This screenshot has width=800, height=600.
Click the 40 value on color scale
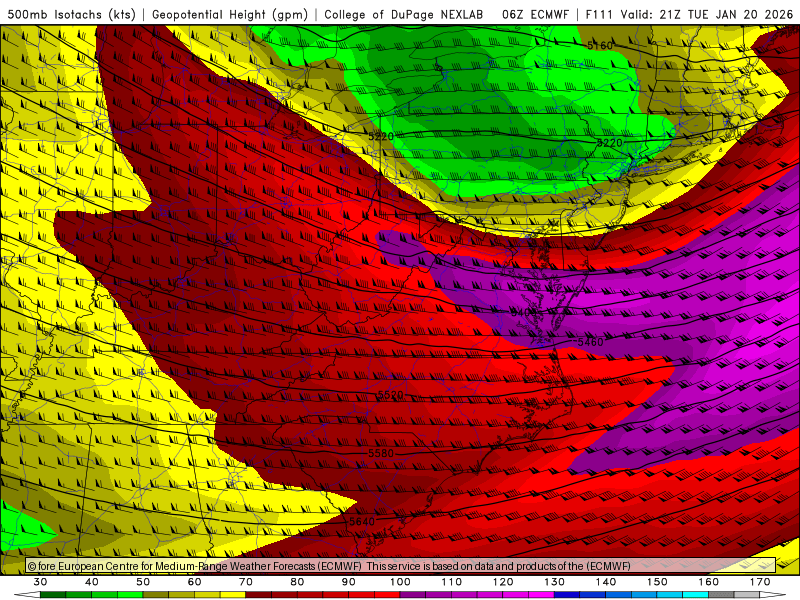pyautogui.click(x=92, y=582)
